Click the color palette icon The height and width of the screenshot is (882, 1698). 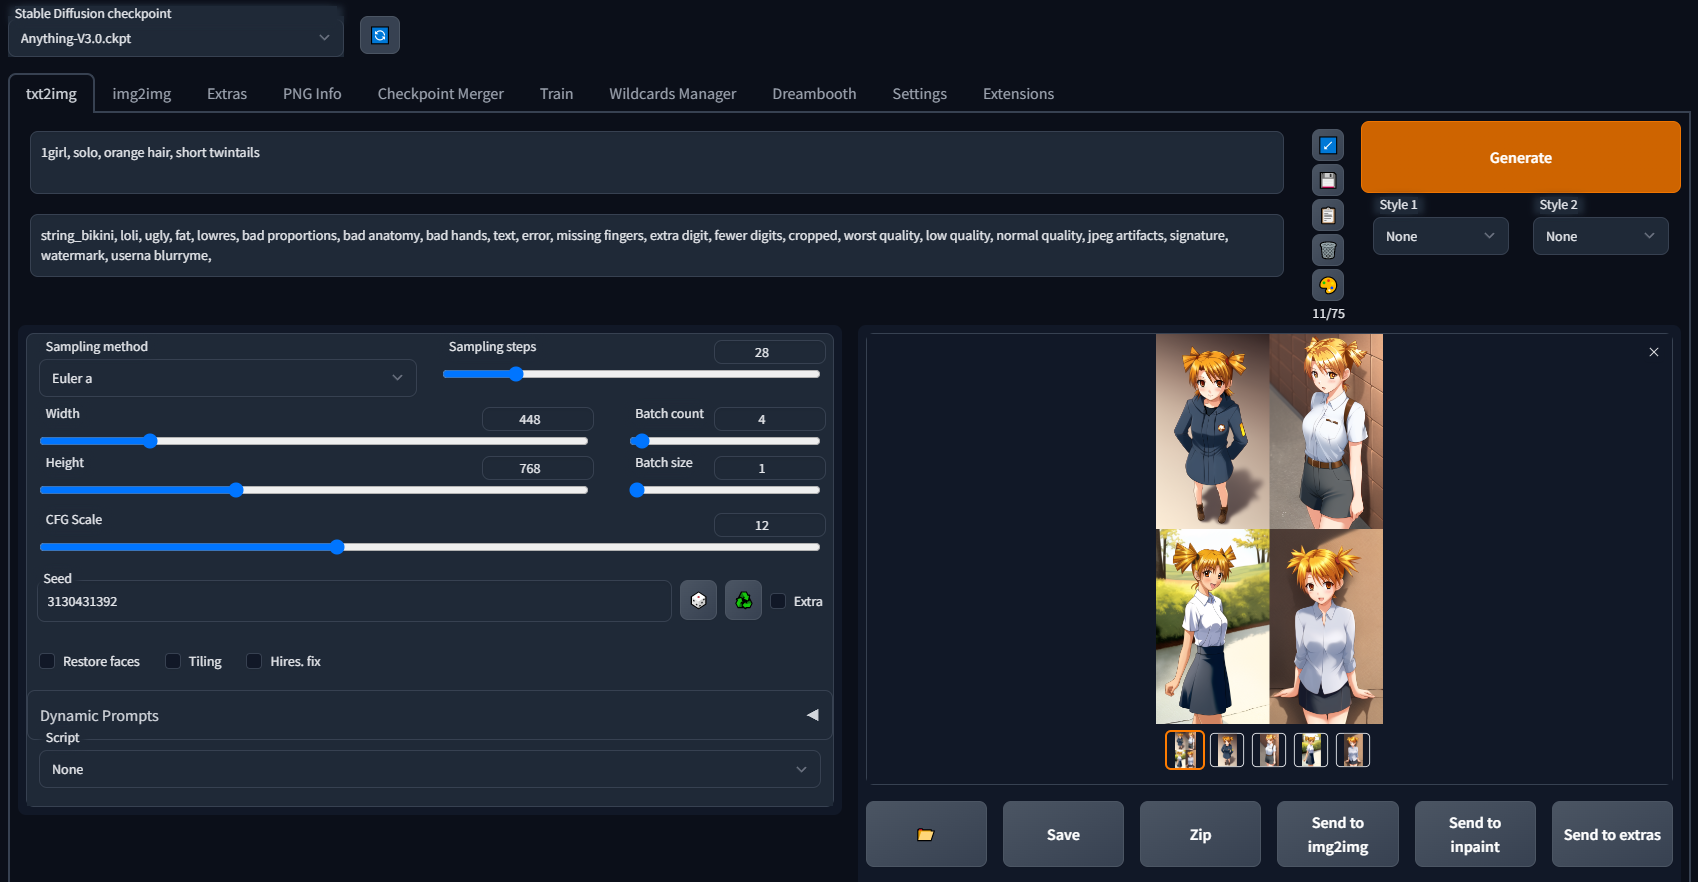click(x=1327, y=286)
